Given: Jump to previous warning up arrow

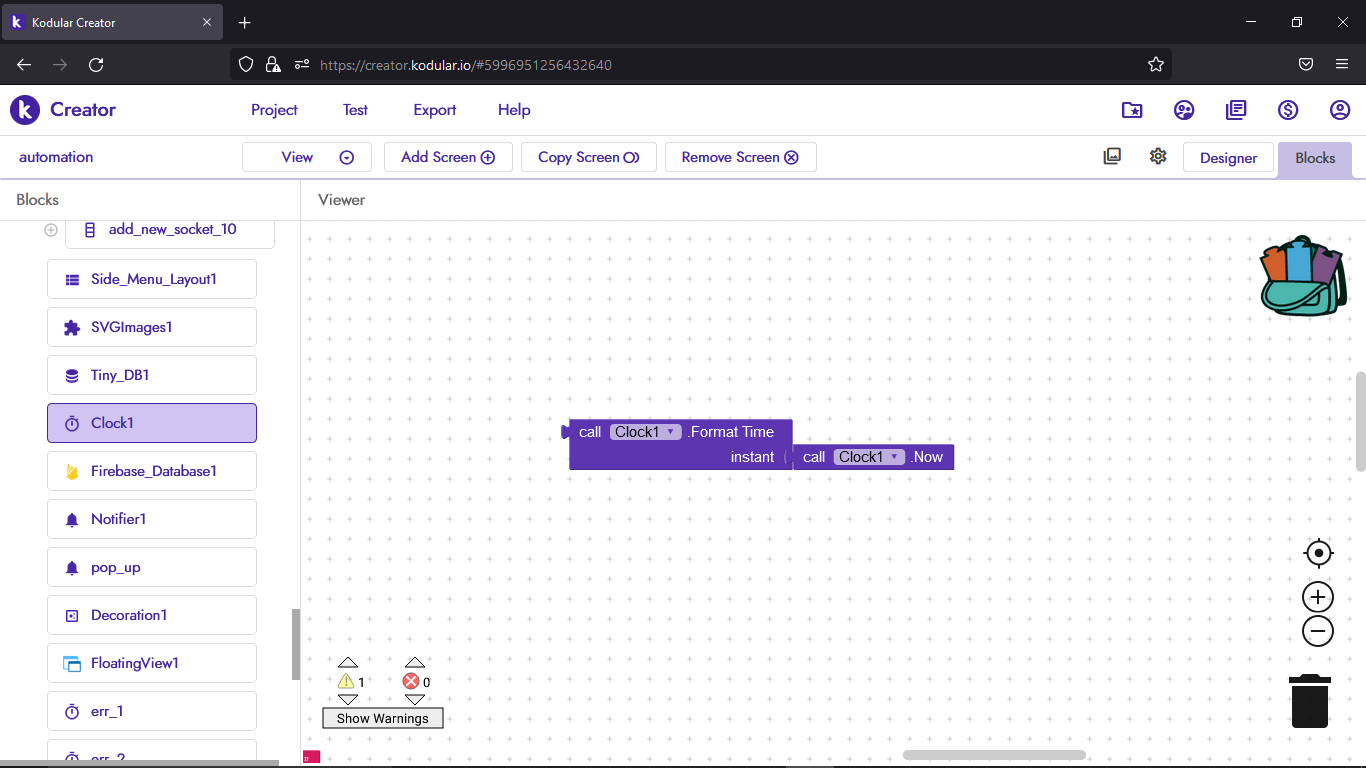Looking at the screenshot, I should coord(348,662).
